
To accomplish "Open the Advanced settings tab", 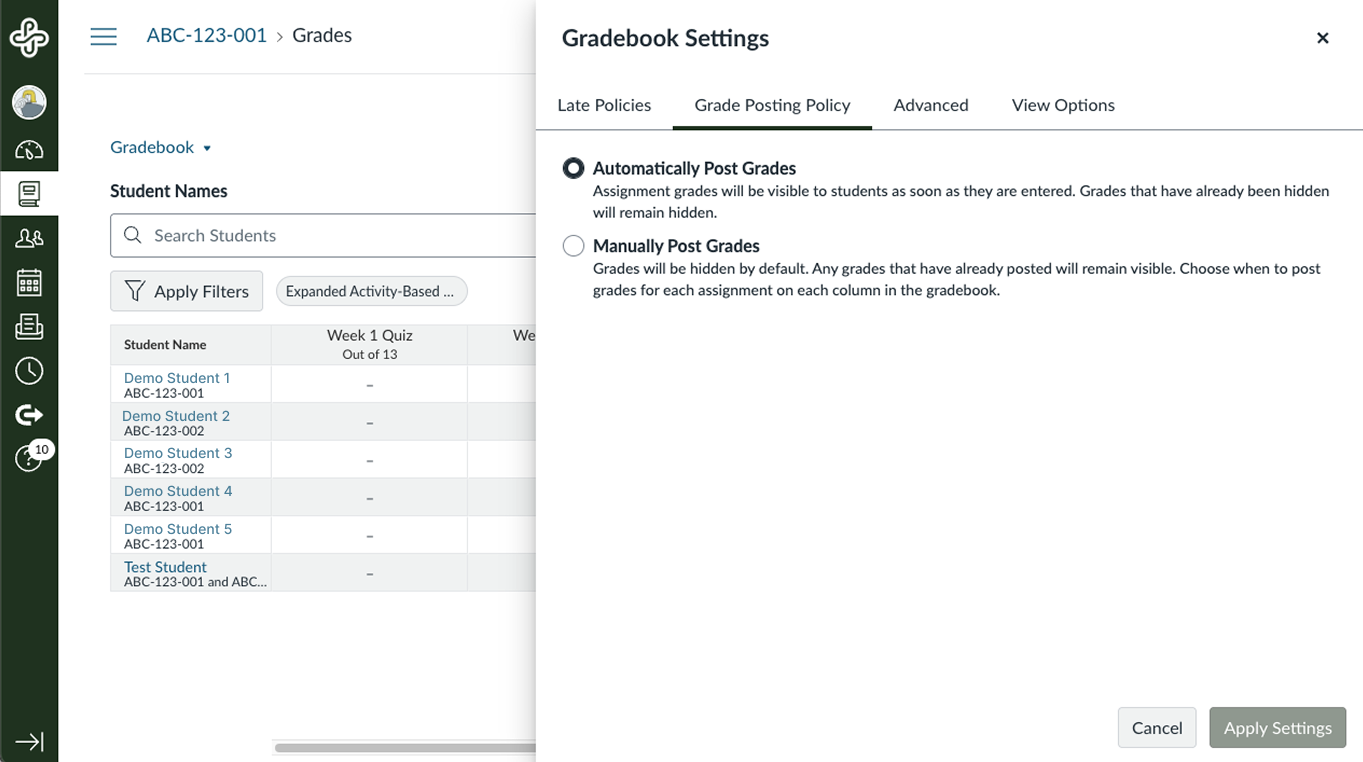I will [930, 105].
